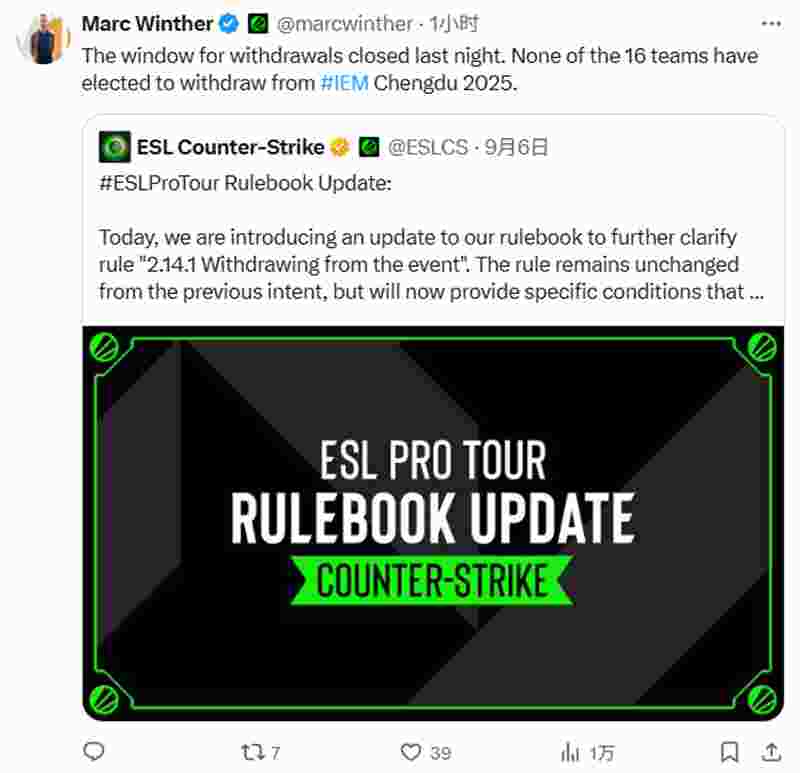
Task: Open the @marcwinther handle link
Action: click(344, 23)
